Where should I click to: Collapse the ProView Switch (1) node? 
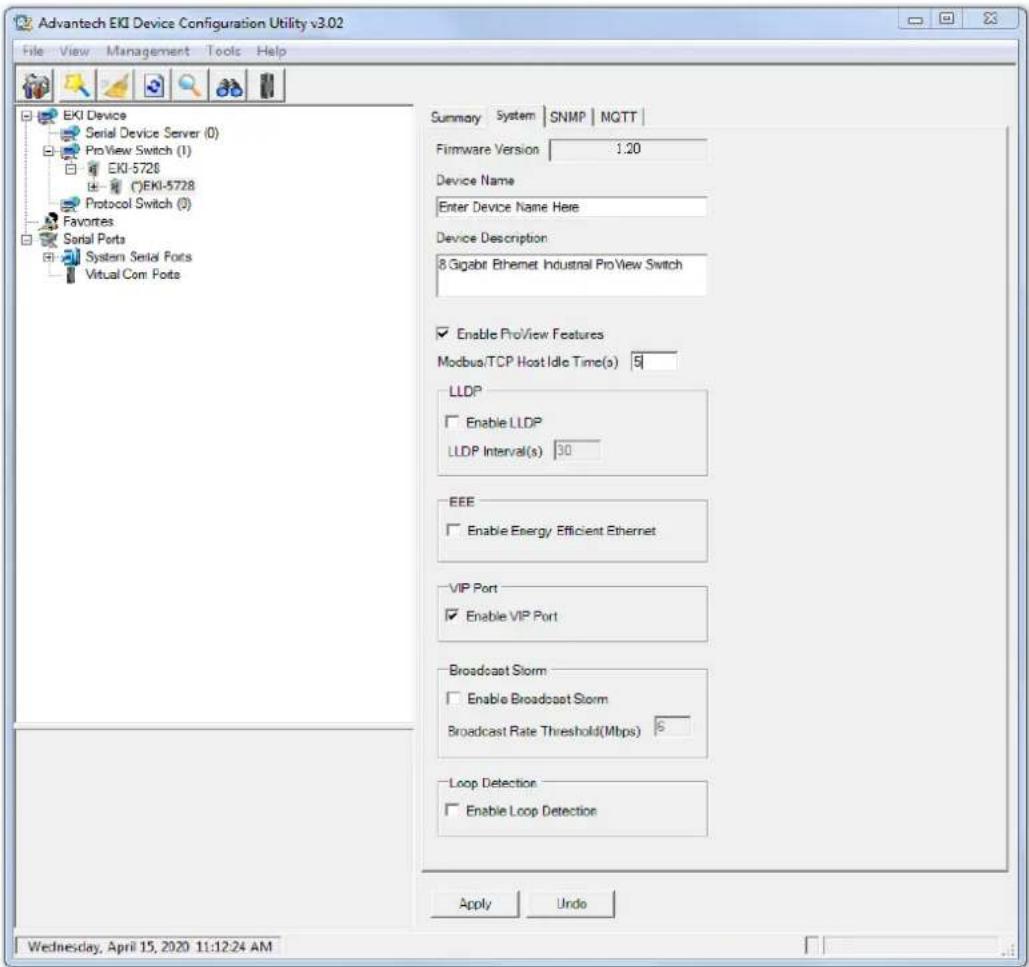pos(48,152)
